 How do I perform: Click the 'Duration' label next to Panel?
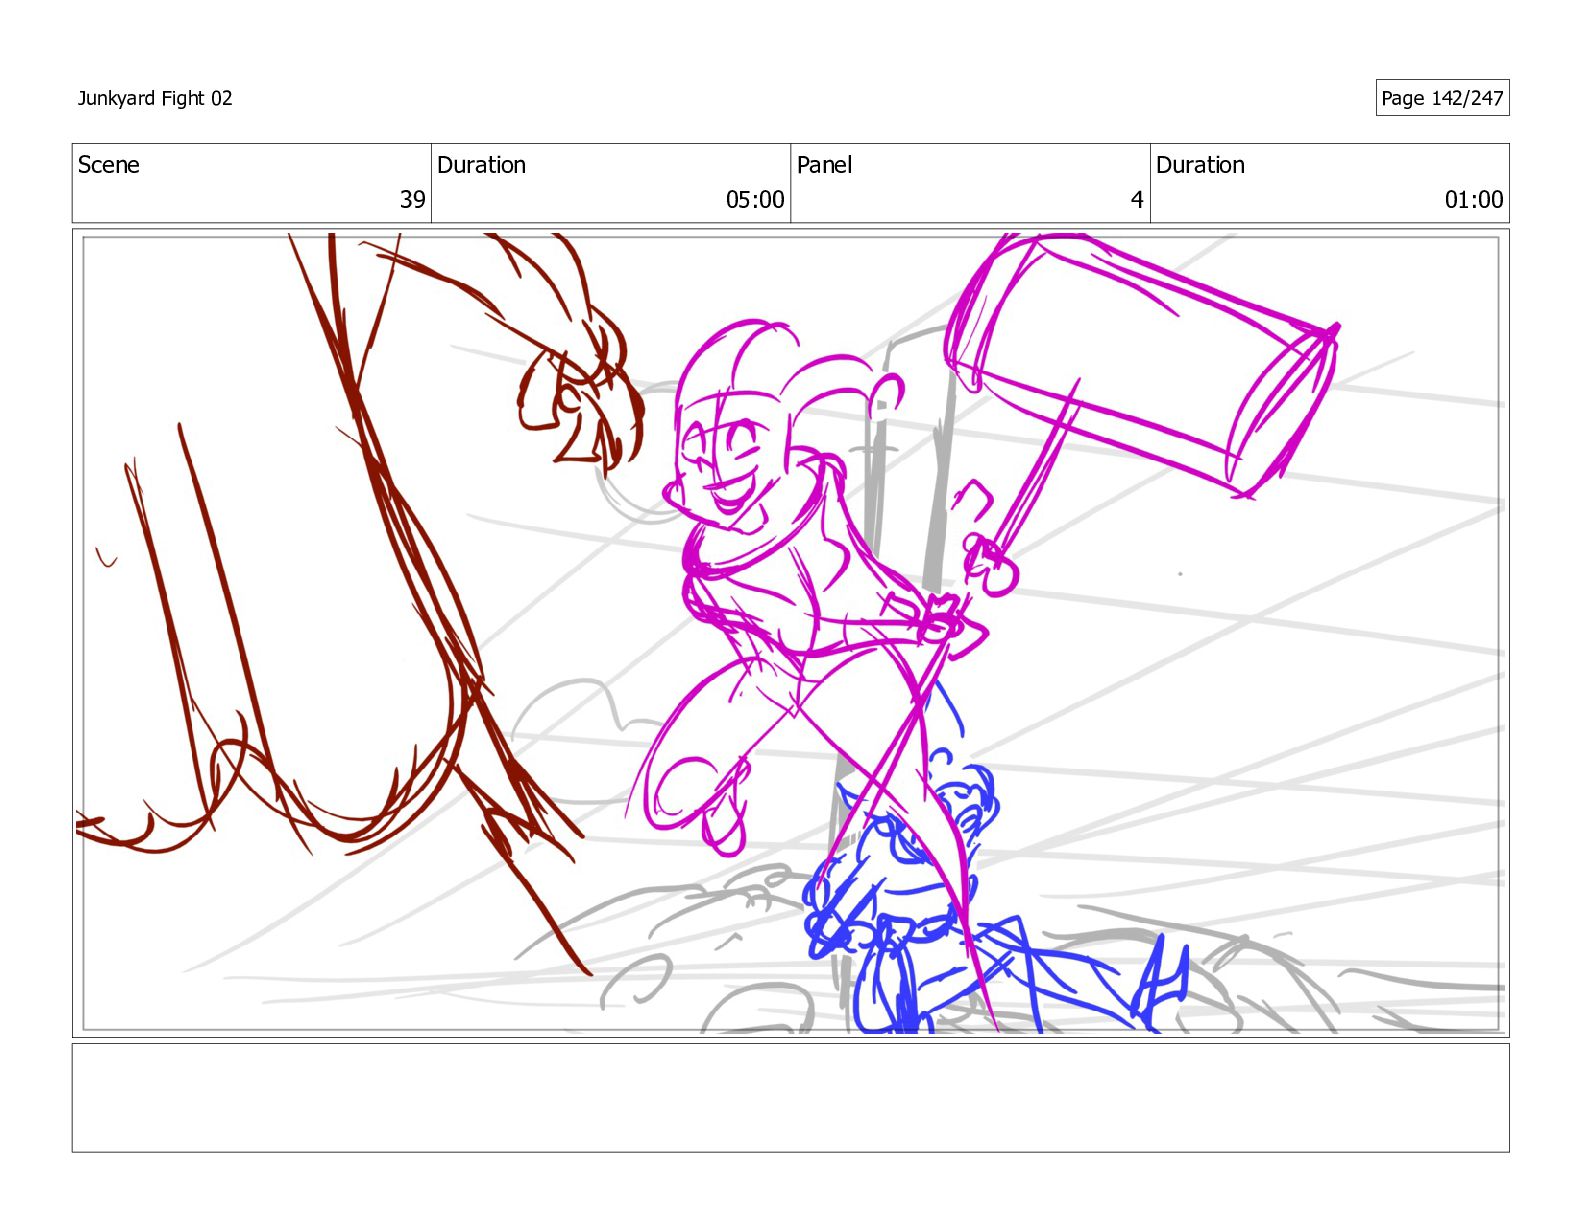point(1200,165)
